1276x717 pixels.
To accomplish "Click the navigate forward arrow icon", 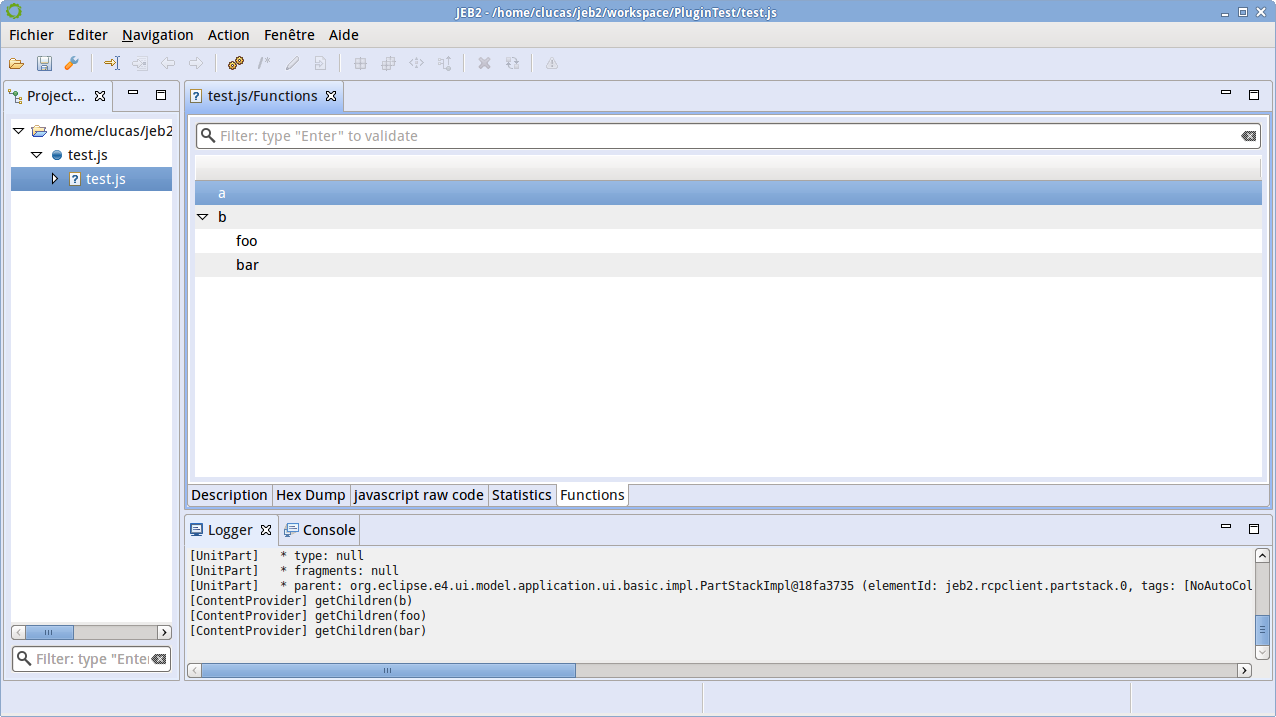I will [x=196, y=63].
